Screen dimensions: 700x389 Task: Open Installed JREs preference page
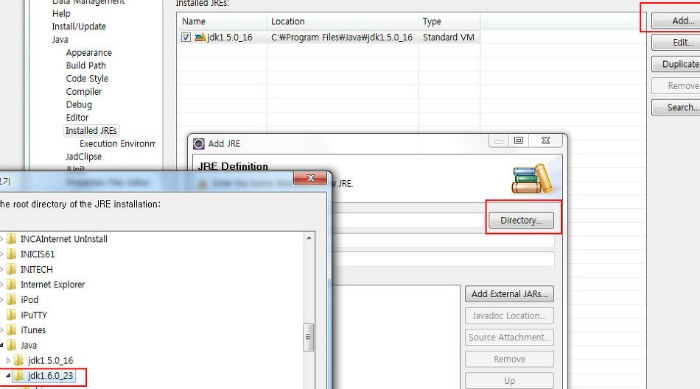(x=91, y=130)
